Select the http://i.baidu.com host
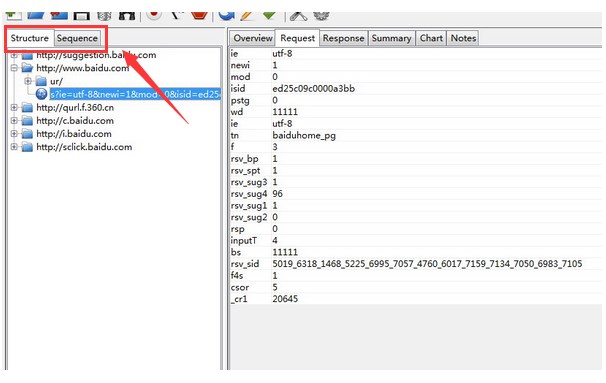This screenshot has height=383, width=606. [x=74, y=134]
